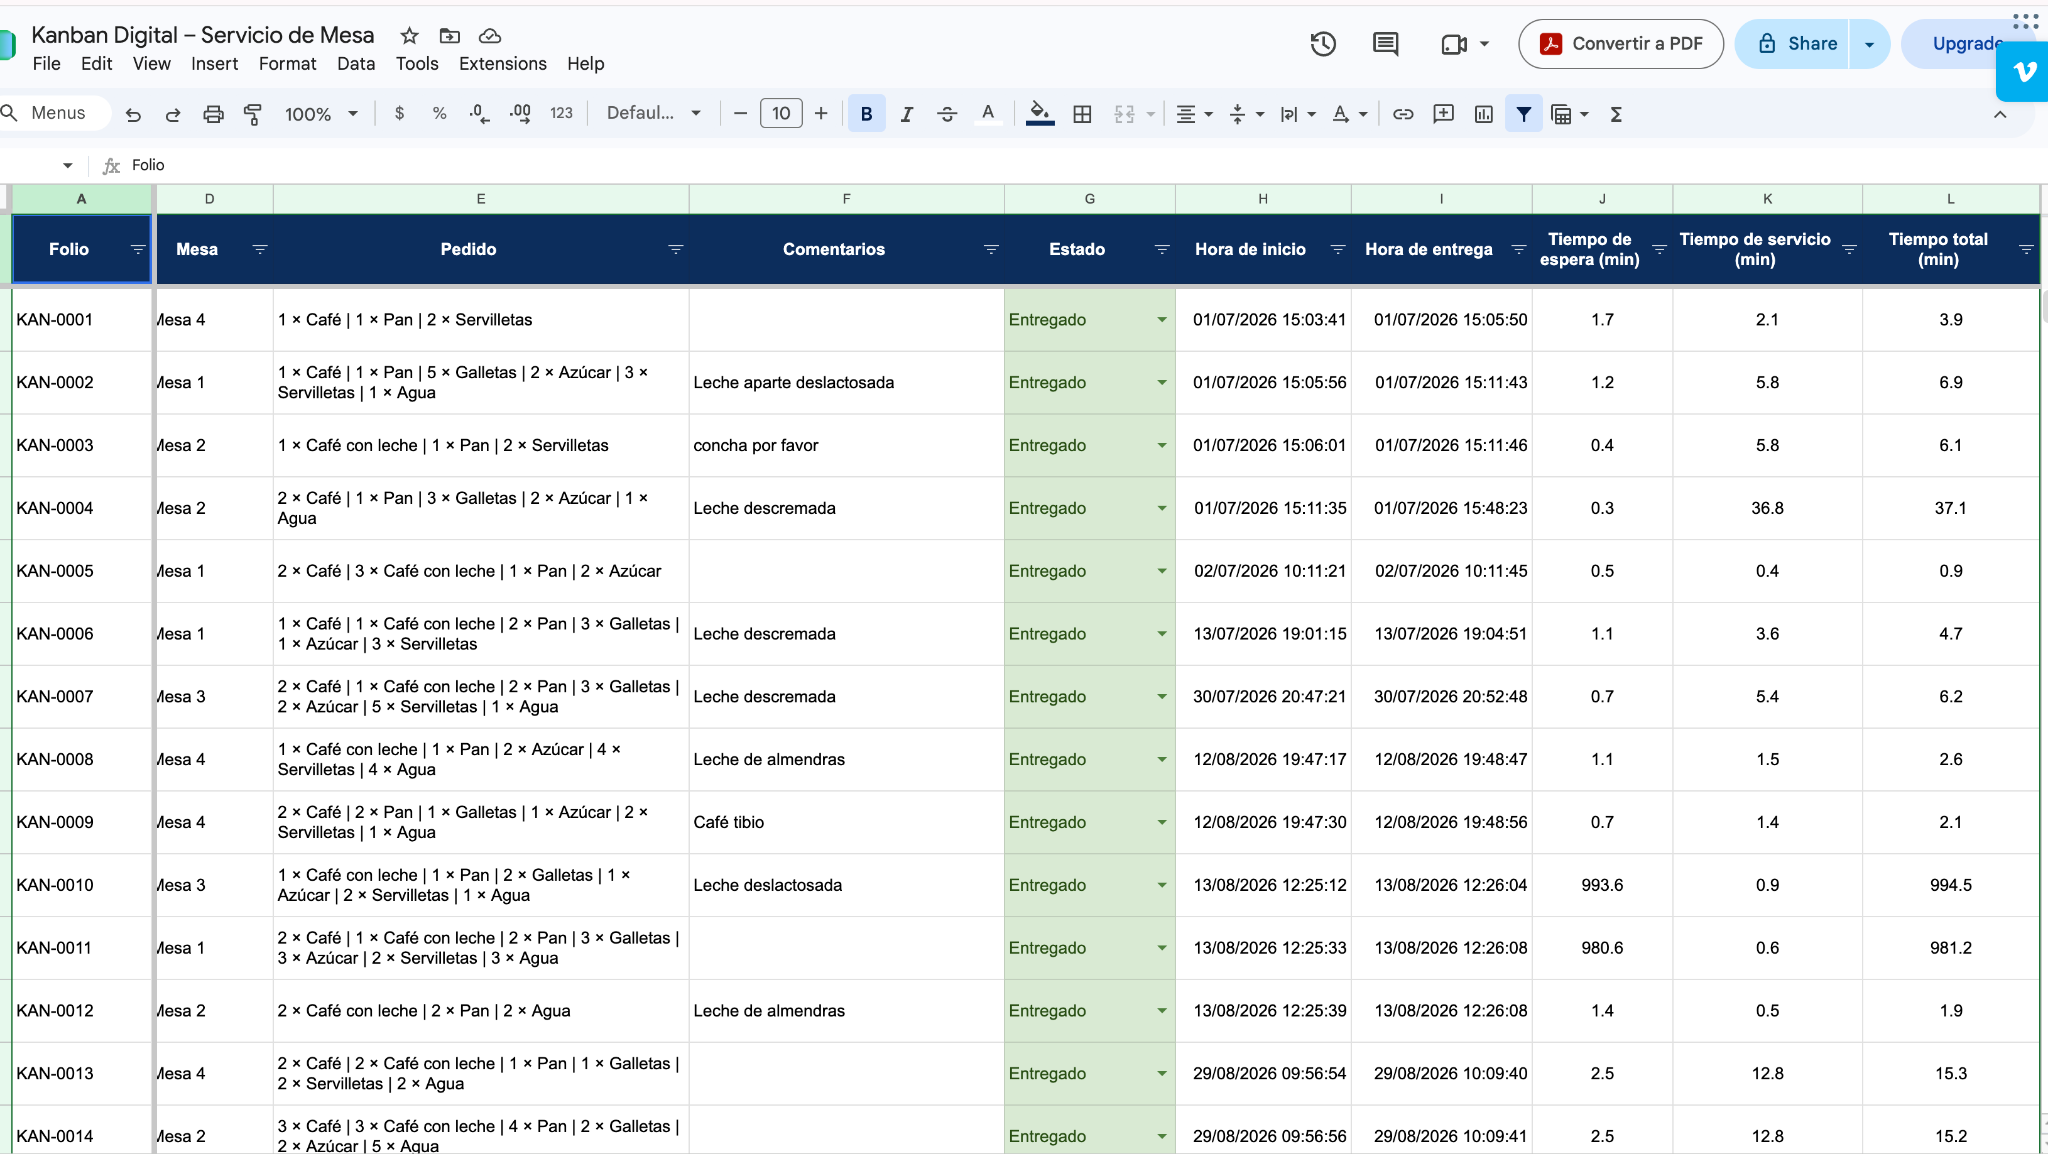Open vertical align dropdown
The height and width of the screenshot is (1154, 2048).
pyautogui.click(x=1246, y=114)
